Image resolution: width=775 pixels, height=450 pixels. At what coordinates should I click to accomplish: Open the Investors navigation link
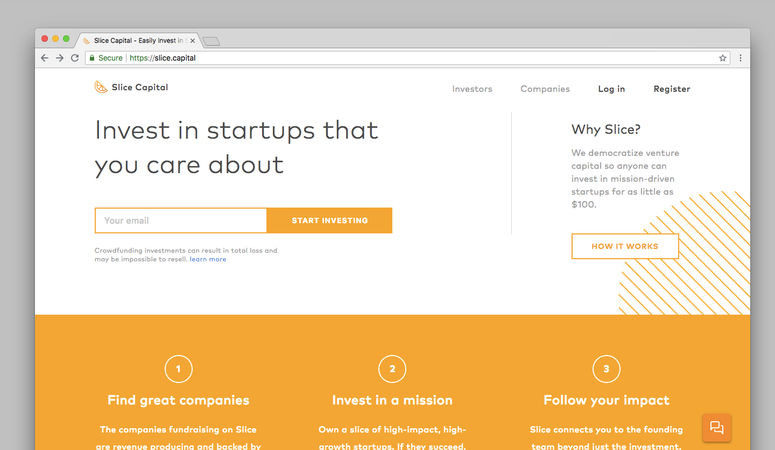[x=472, y=89]
